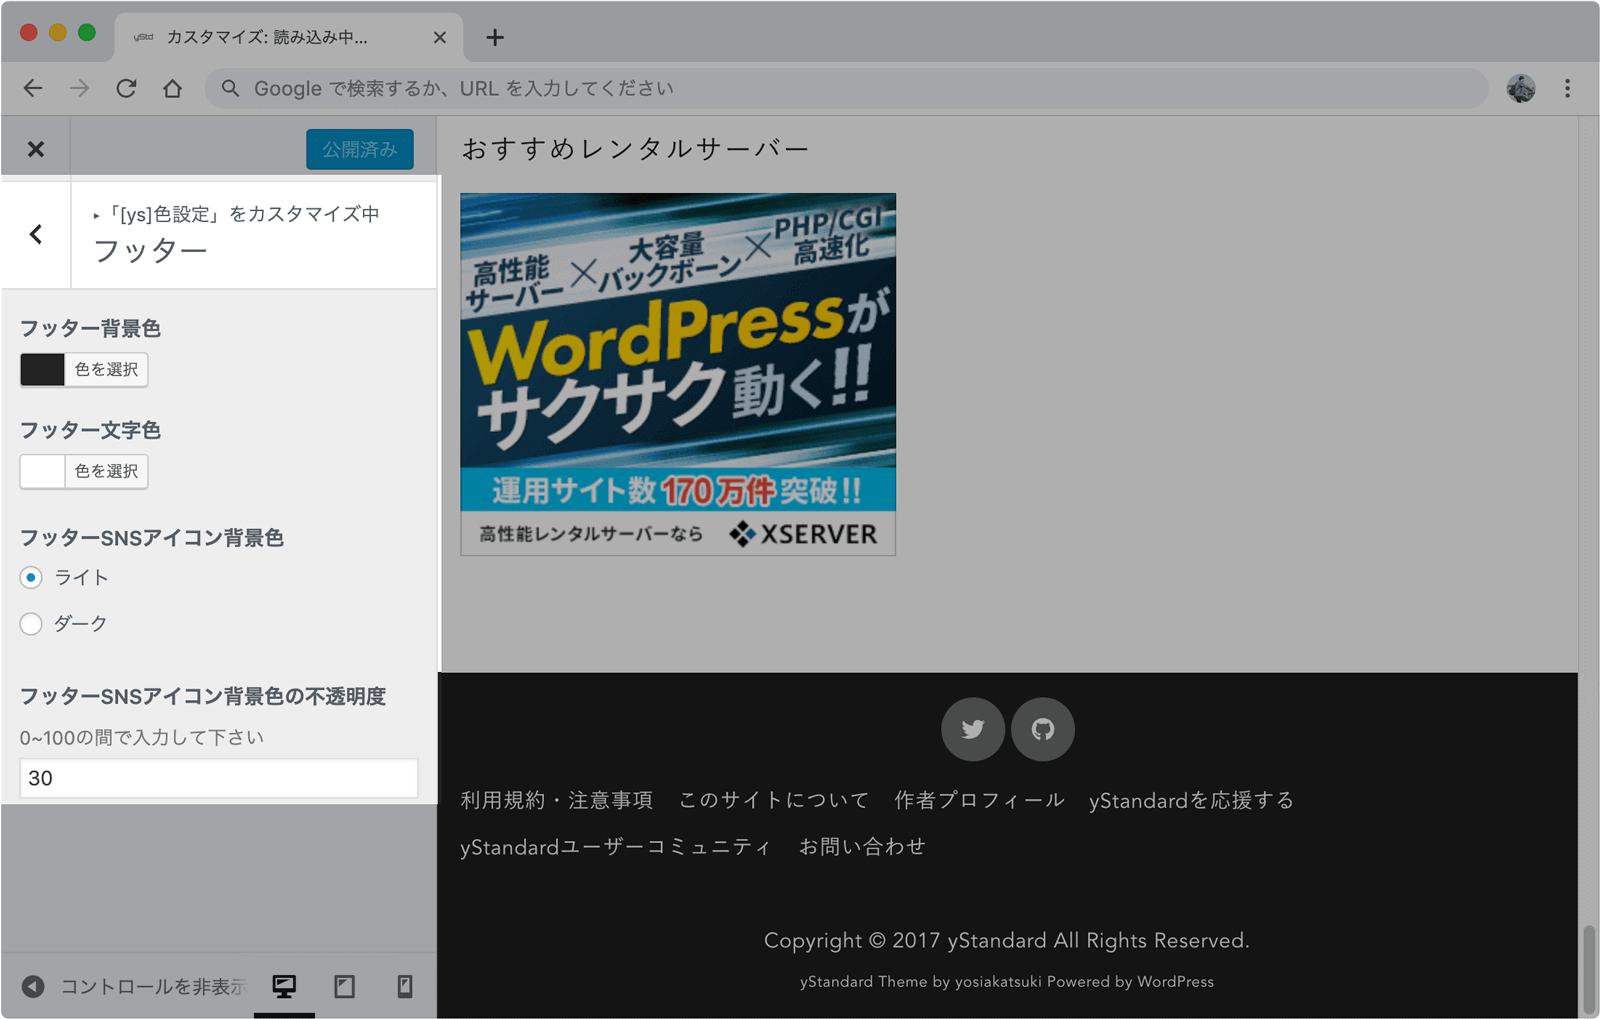Open 利用規約・注意事項 footer link
1600x1019 pixels.
pos(557,800)
